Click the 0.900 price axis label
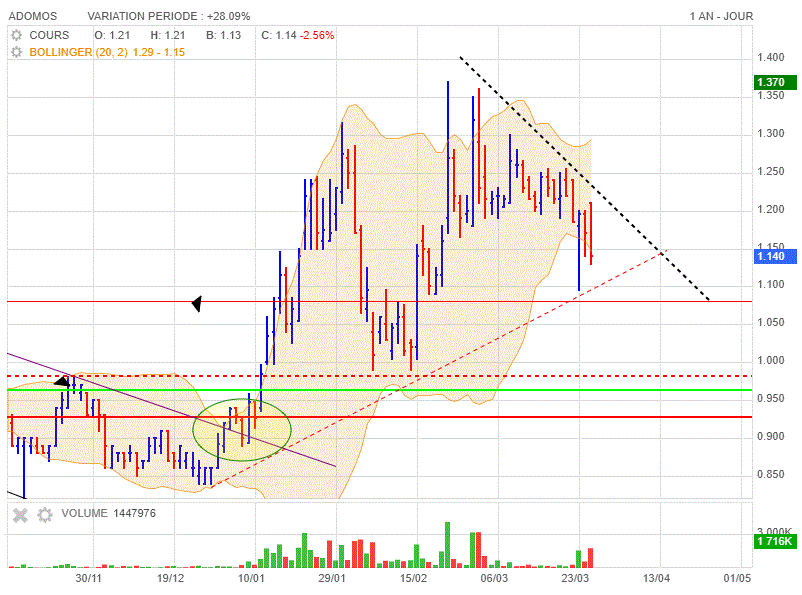This screenshot has height=595, width=802. (x=770, y=436)
